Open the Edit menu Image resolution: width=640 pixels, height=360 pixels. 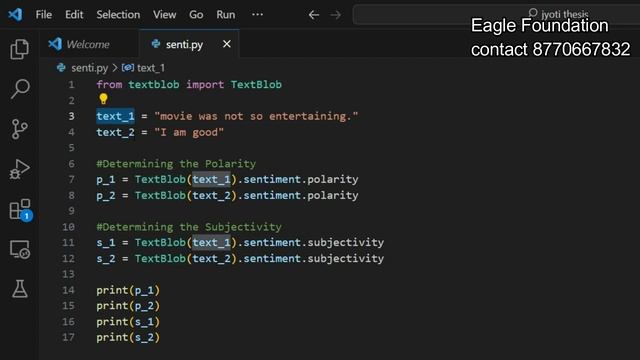point(74,15)
